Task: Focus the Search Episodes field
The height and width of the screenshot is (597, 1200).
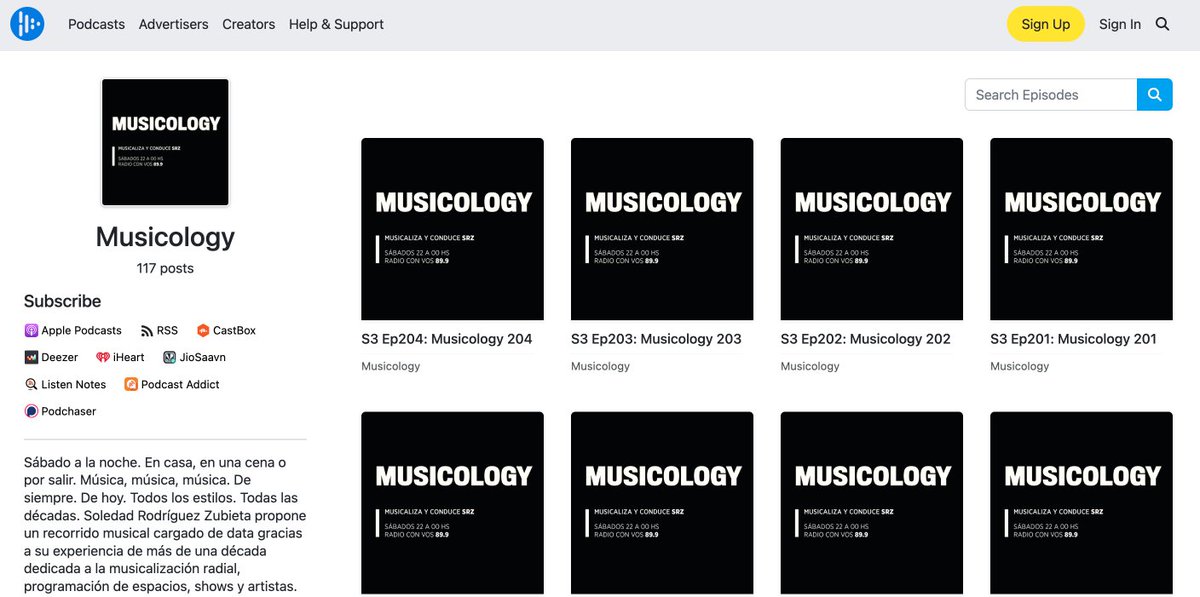Action: (1051, 94)
